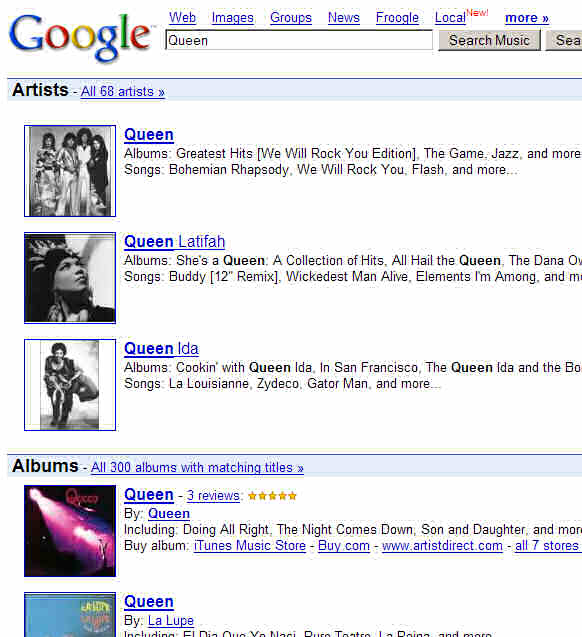Viewport: 582px width, 637px height.
Task: Click the Artists section heading
Action: coord(40,90)
